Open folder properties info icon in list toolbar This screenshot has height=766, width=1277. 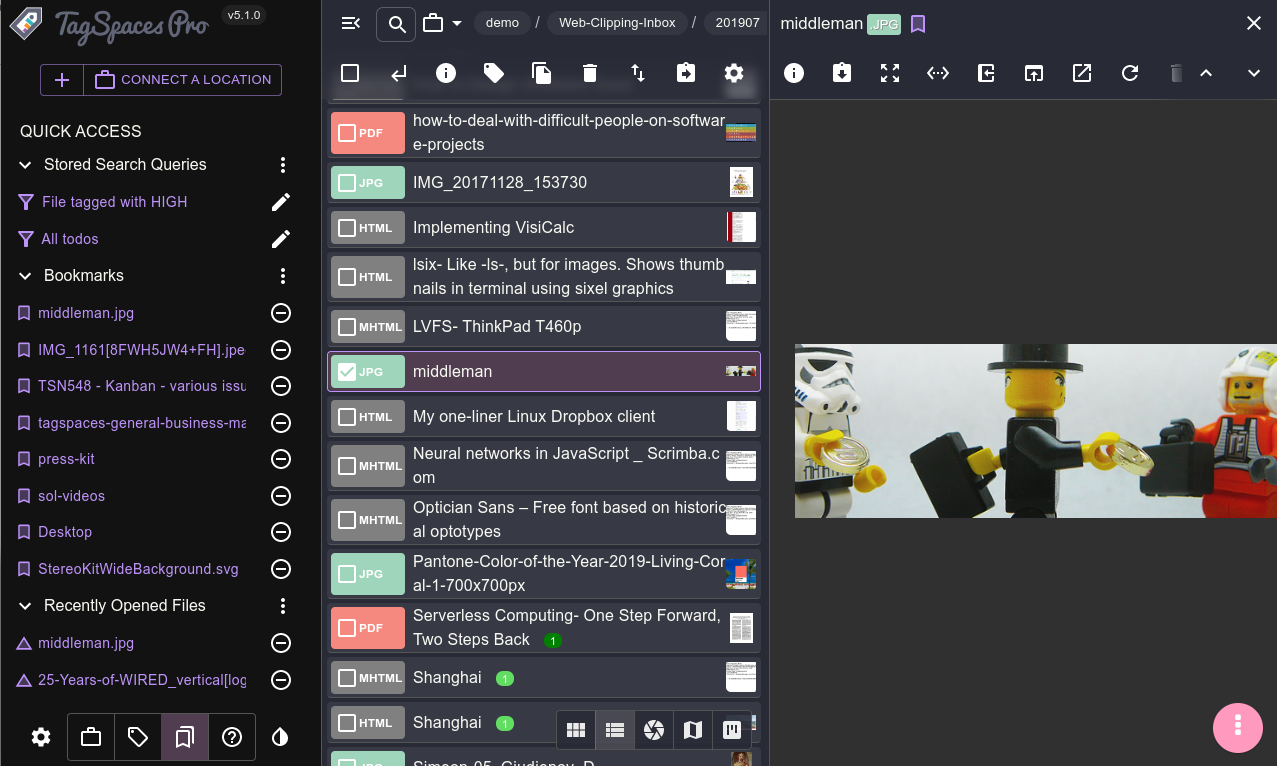click(446, 73)
